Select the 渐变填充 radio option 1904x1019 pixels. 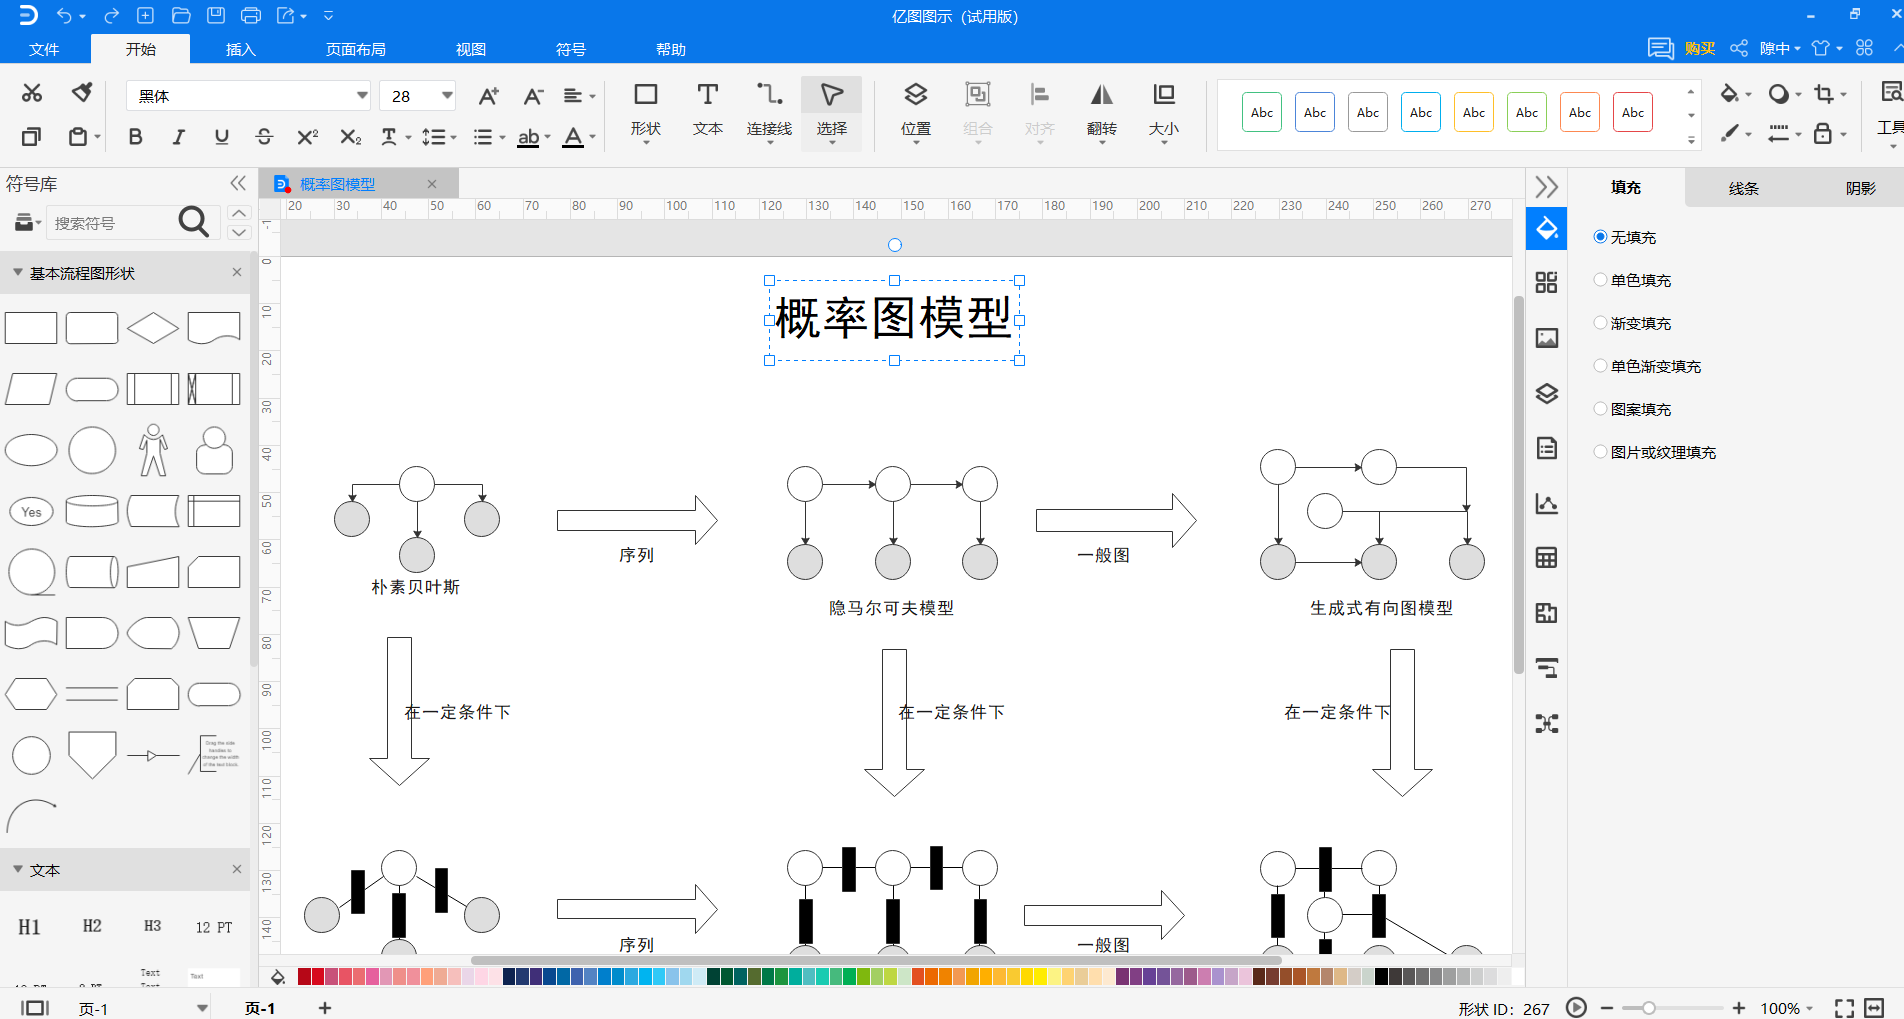(1600, 323)
